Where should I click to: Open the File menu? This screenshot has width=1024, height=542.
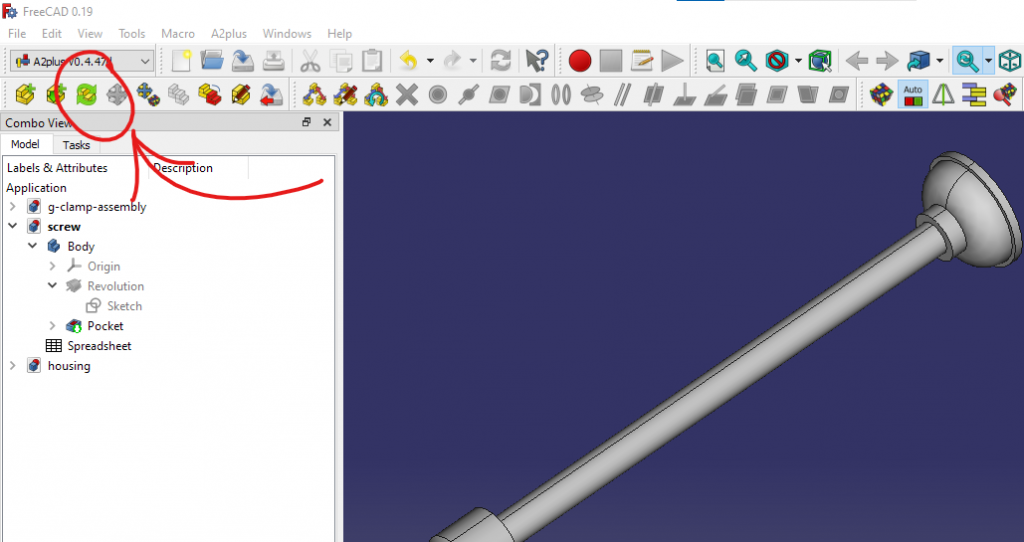pyautogui.click(x=17, y=33)
